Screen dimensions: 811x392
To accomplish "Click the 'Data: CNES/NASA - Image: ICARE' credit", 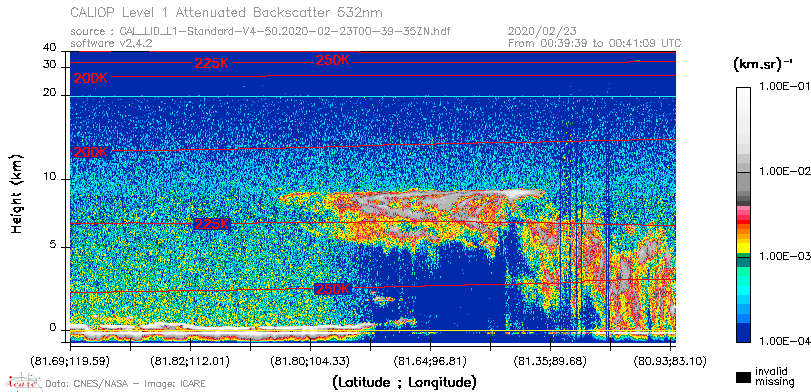I will [125, 384].
